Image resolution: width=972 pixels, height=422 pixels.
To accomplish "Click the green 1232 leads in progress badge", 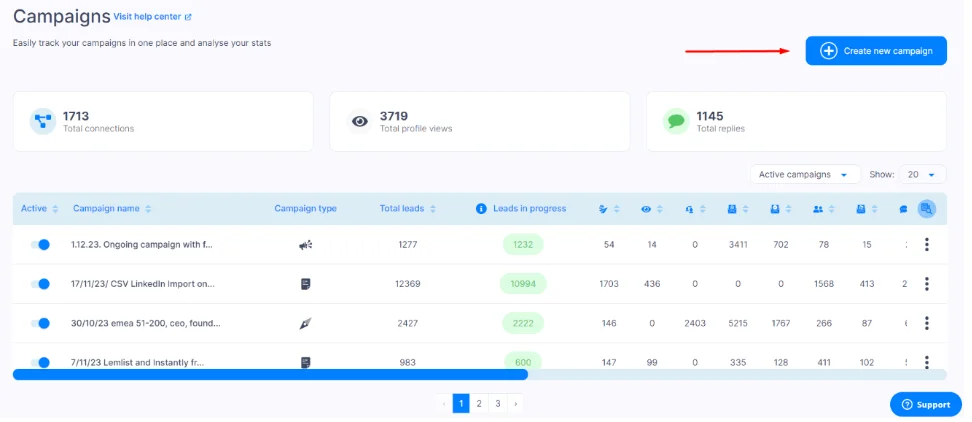I will click(x=523, y=245).
